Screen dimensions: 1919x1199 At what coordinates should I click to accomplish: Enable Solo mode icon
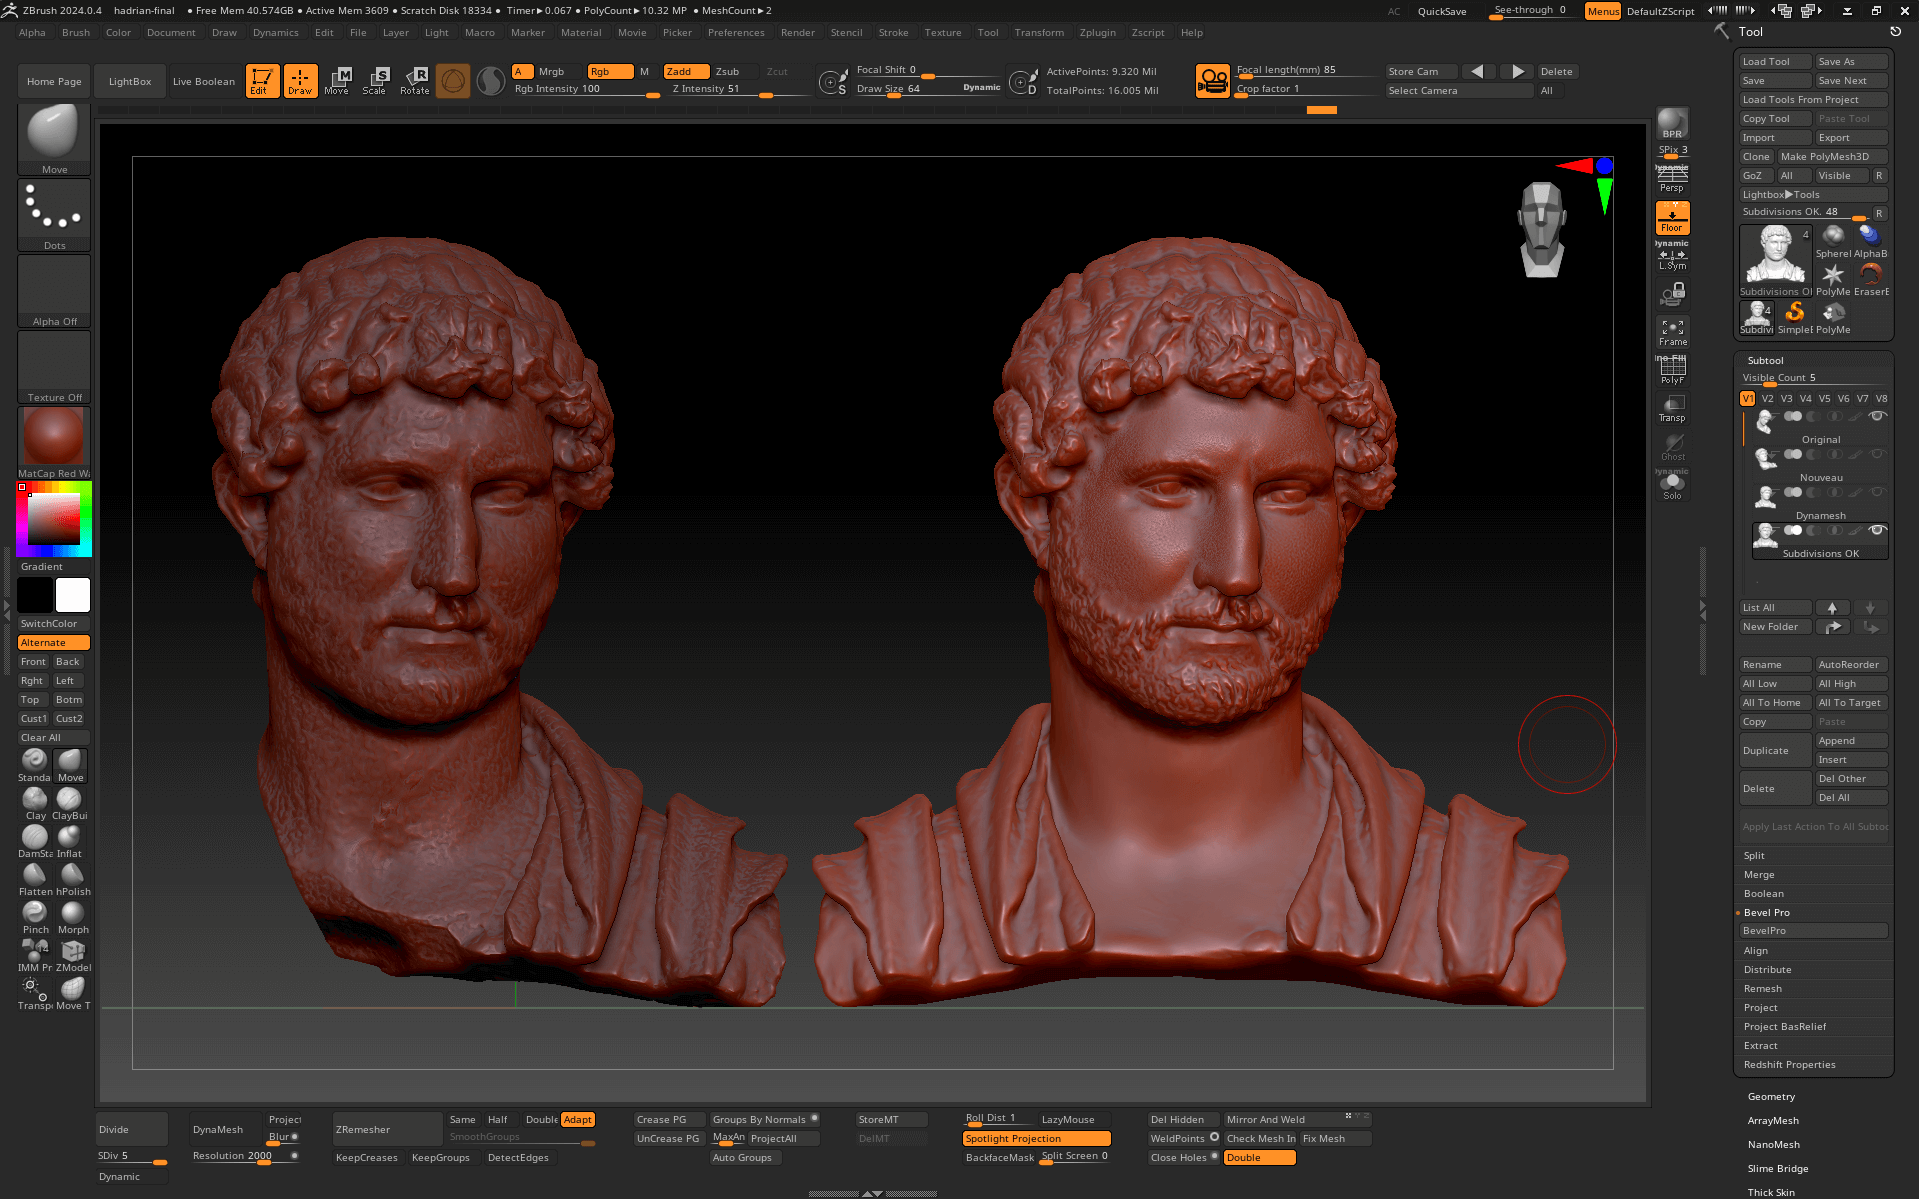[x=1672, y=486]
